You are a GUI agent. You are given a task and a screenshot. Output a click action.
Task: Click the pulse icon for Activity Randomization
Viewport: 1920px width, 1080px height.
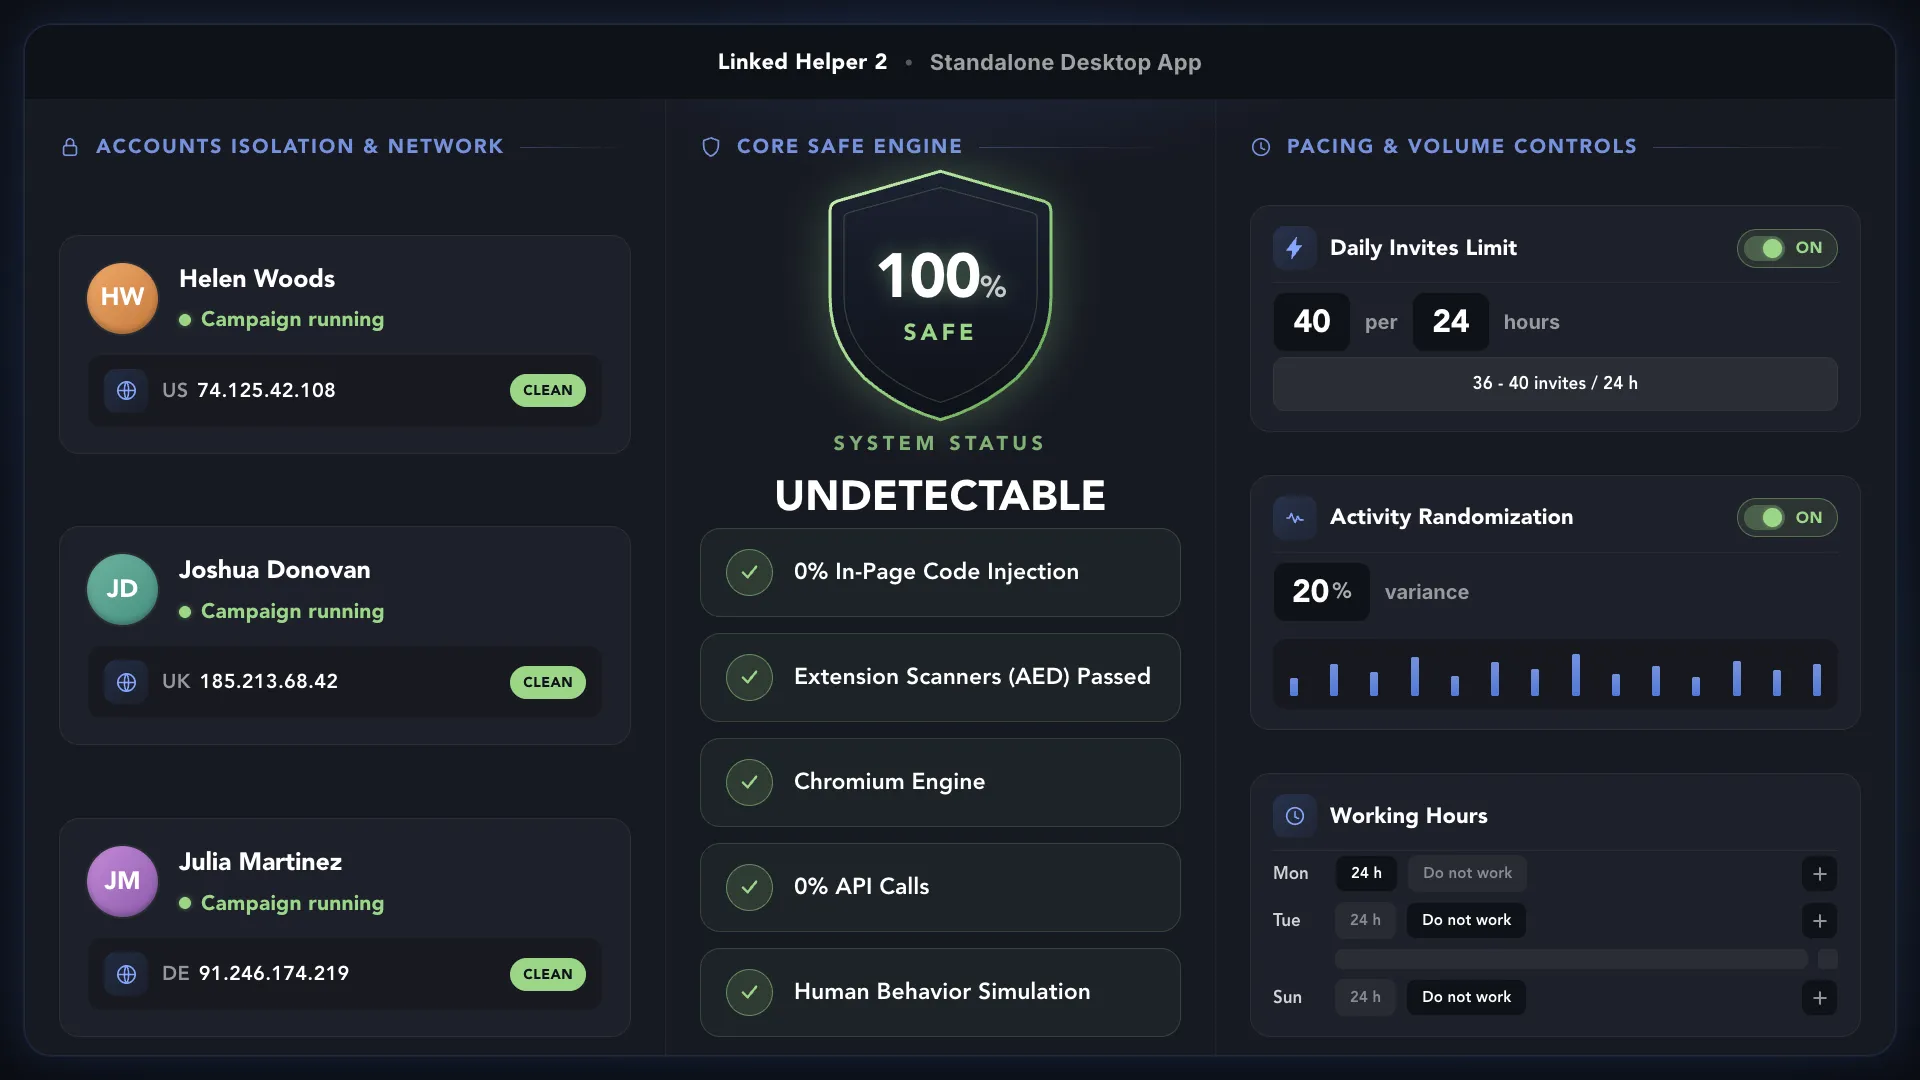(x=1294, y=518)
